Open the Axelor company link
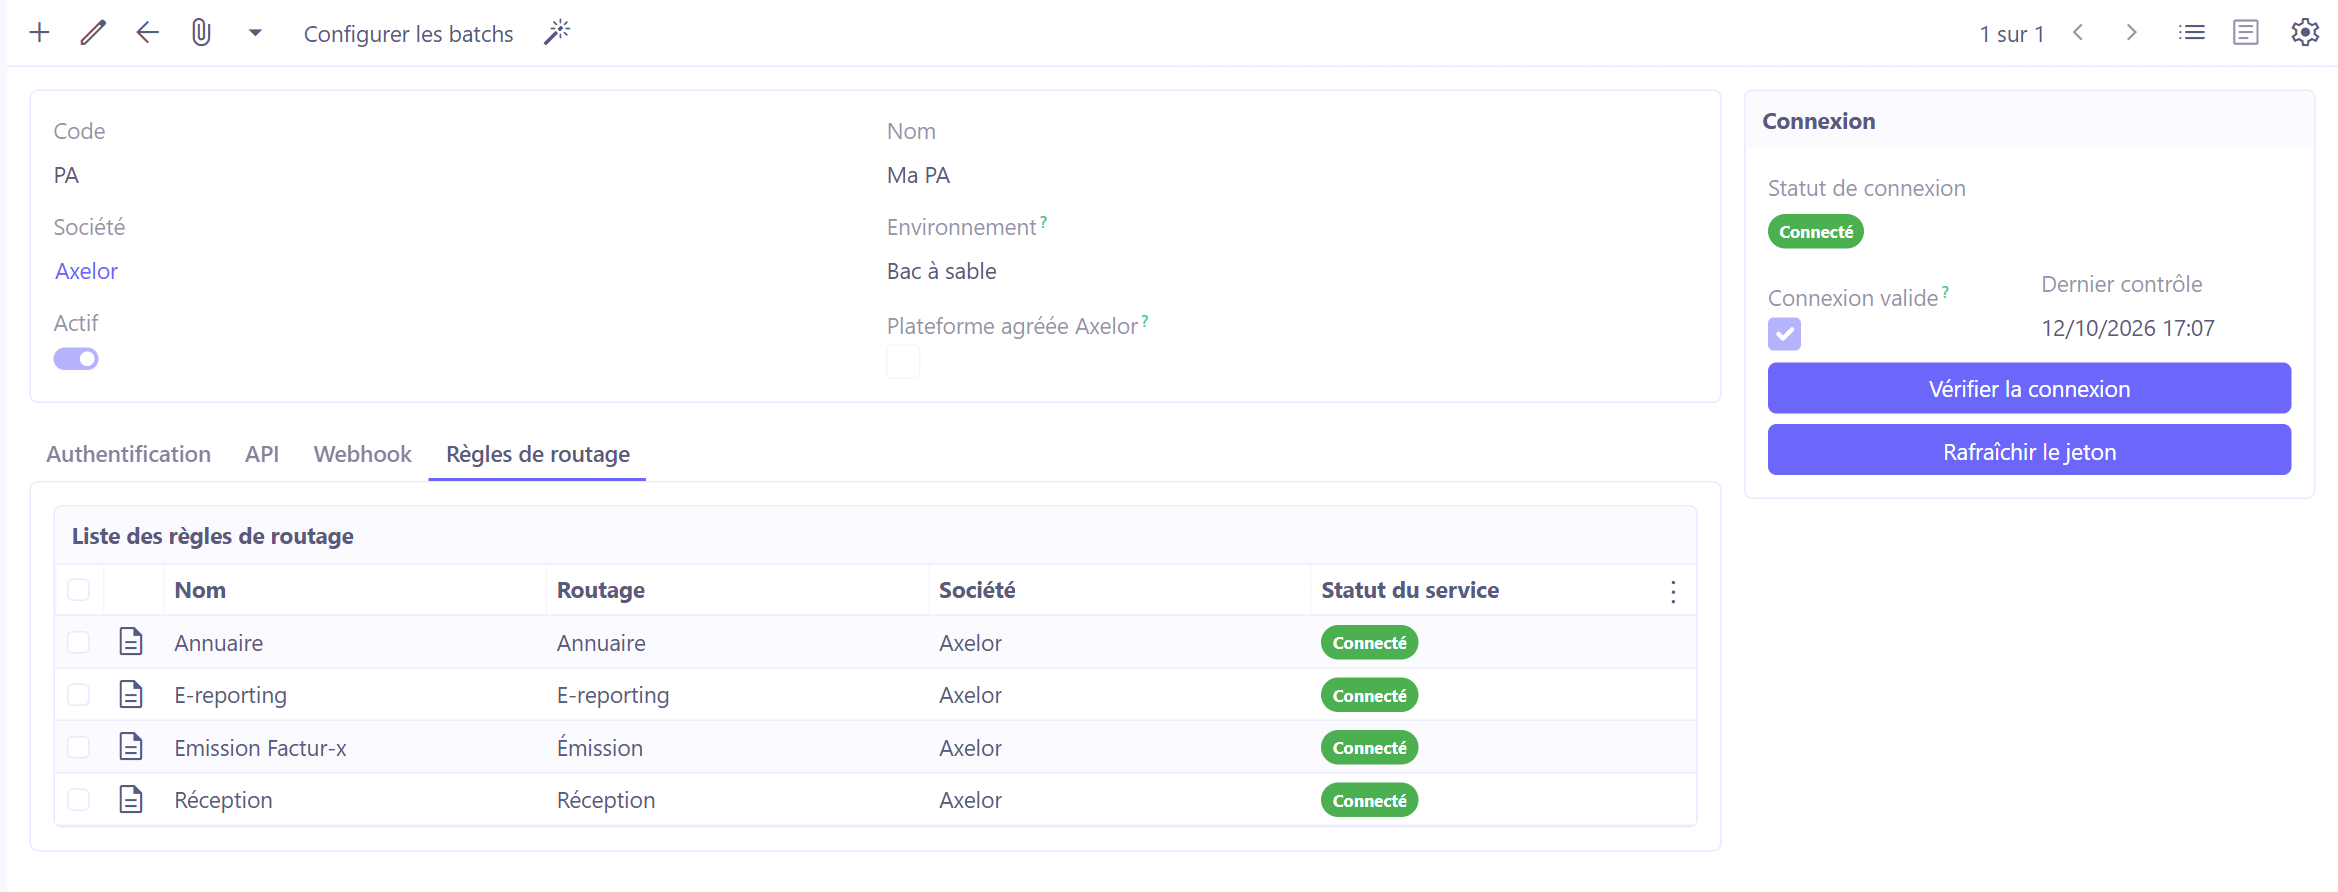This screenshot has width=2338, height=892. click(x=87, y=271)
